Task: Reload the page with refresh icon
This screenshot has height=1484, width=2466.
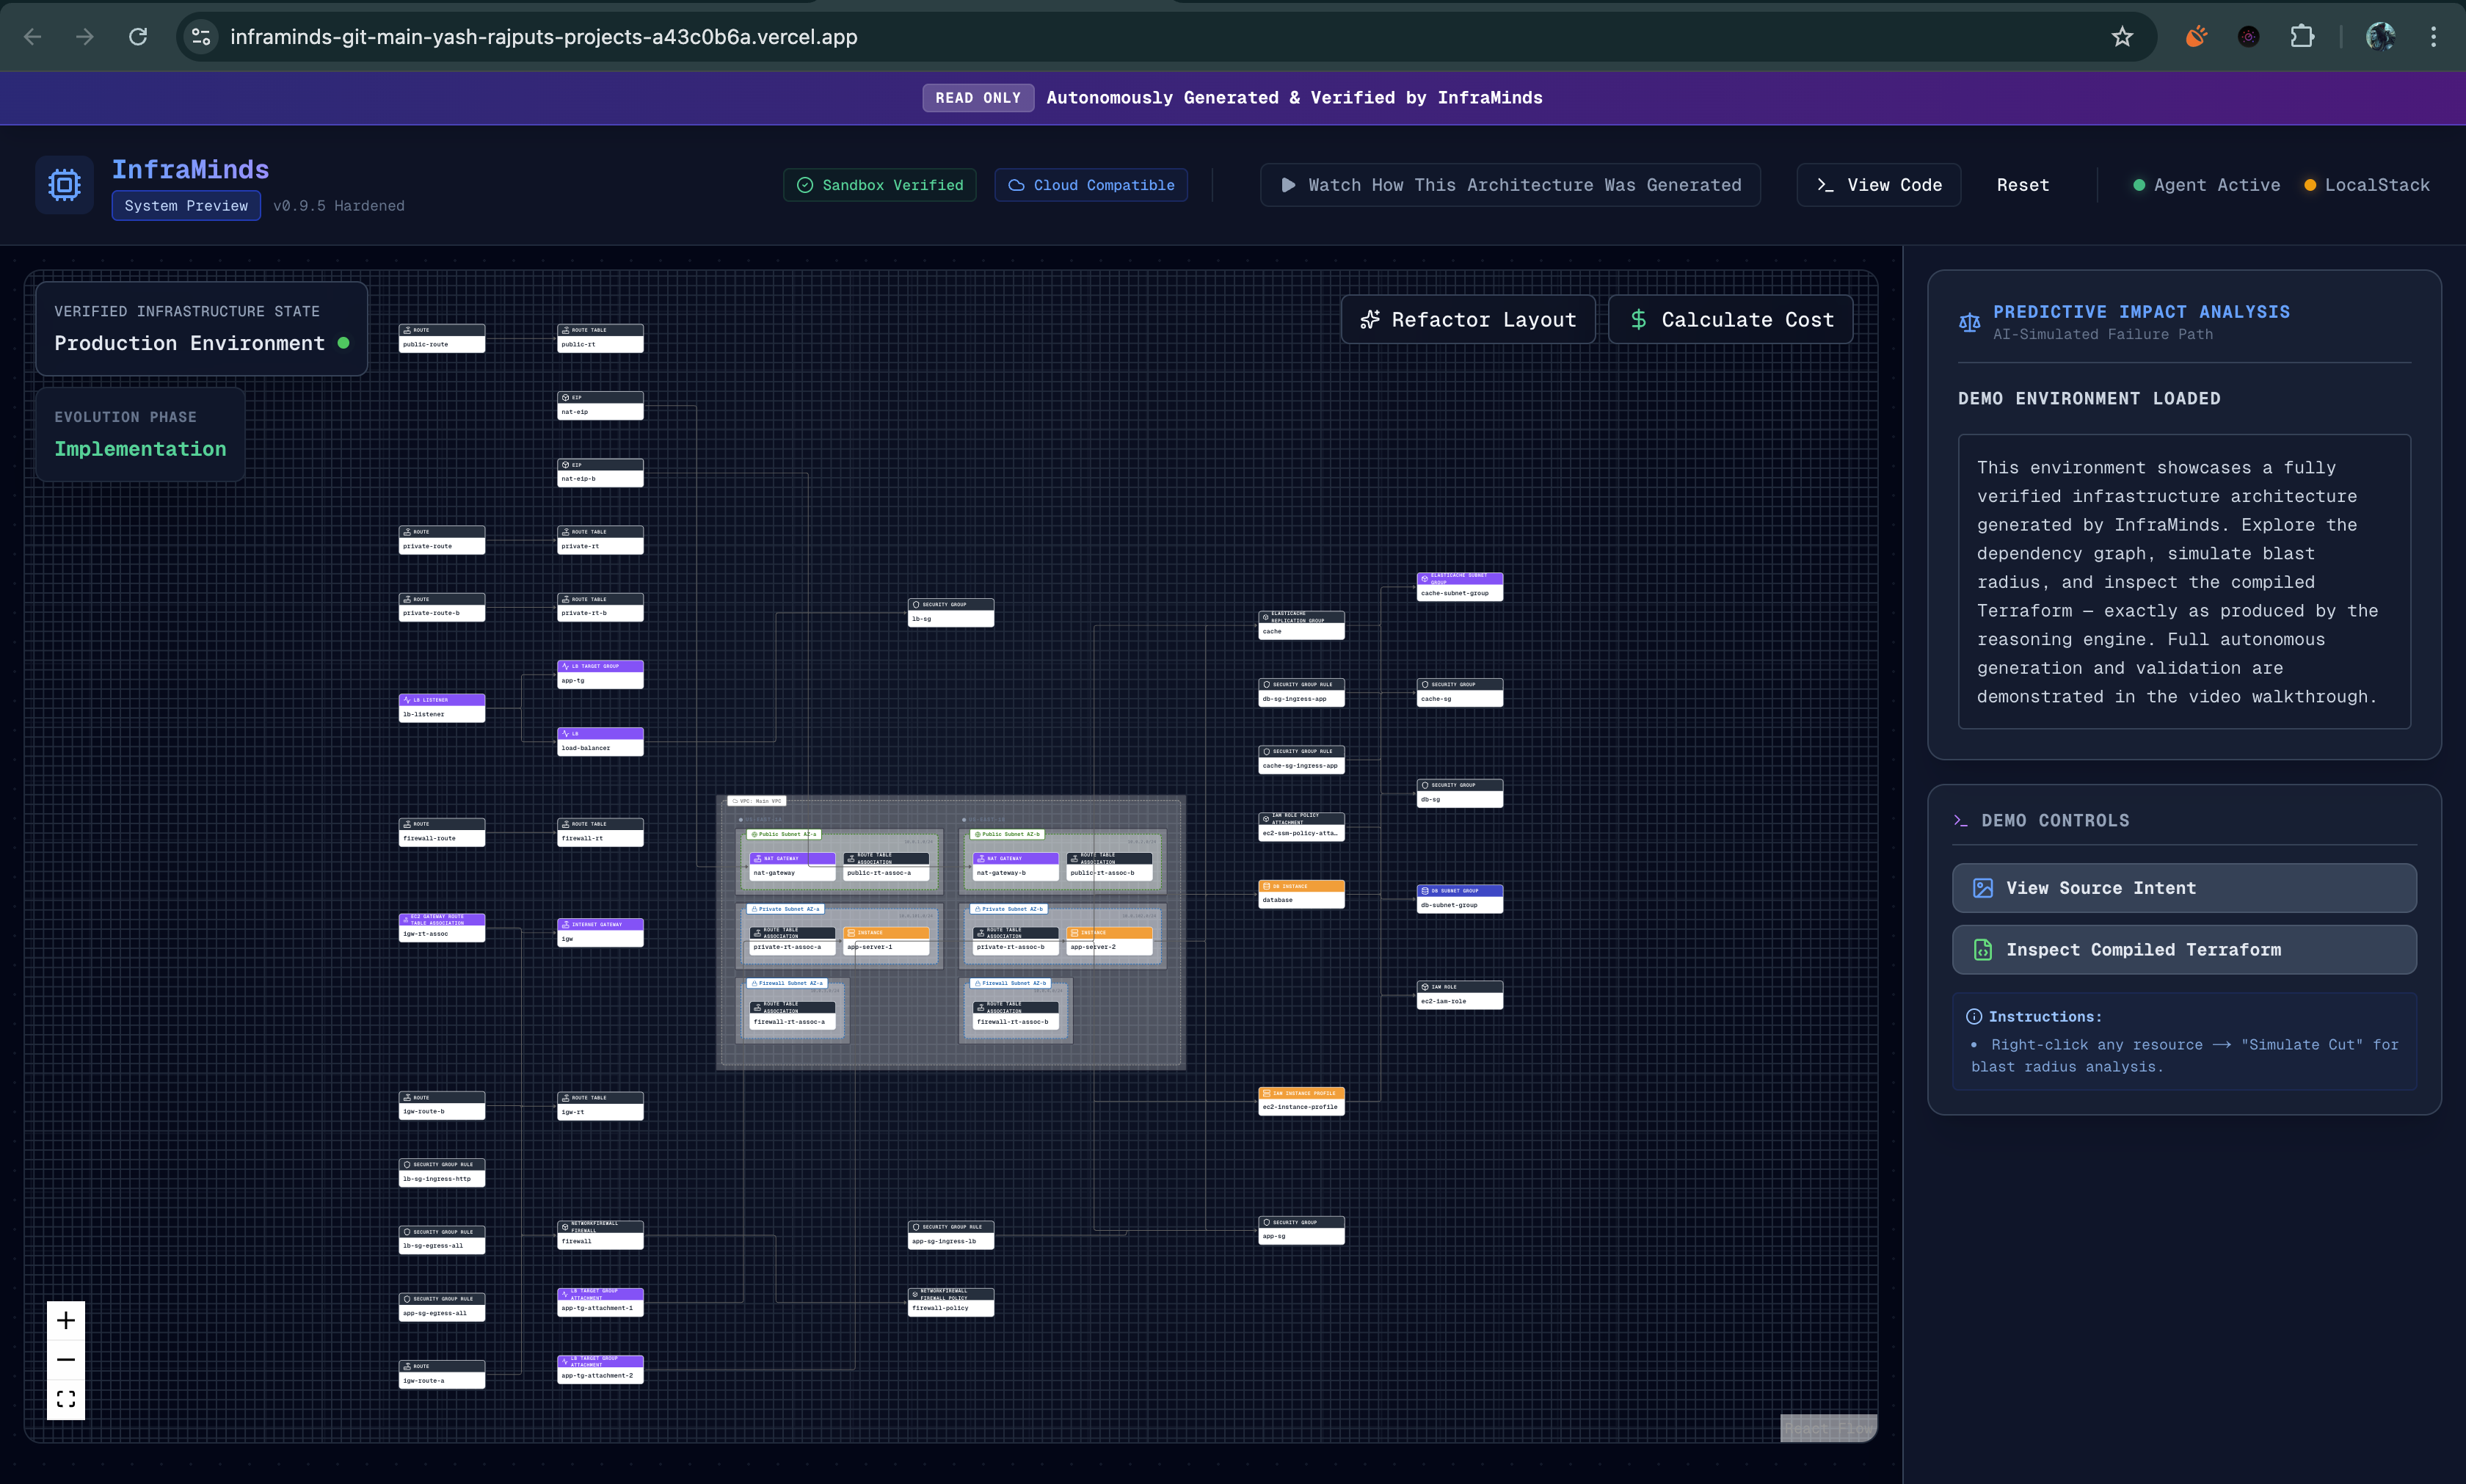Action: pos(138,37)
